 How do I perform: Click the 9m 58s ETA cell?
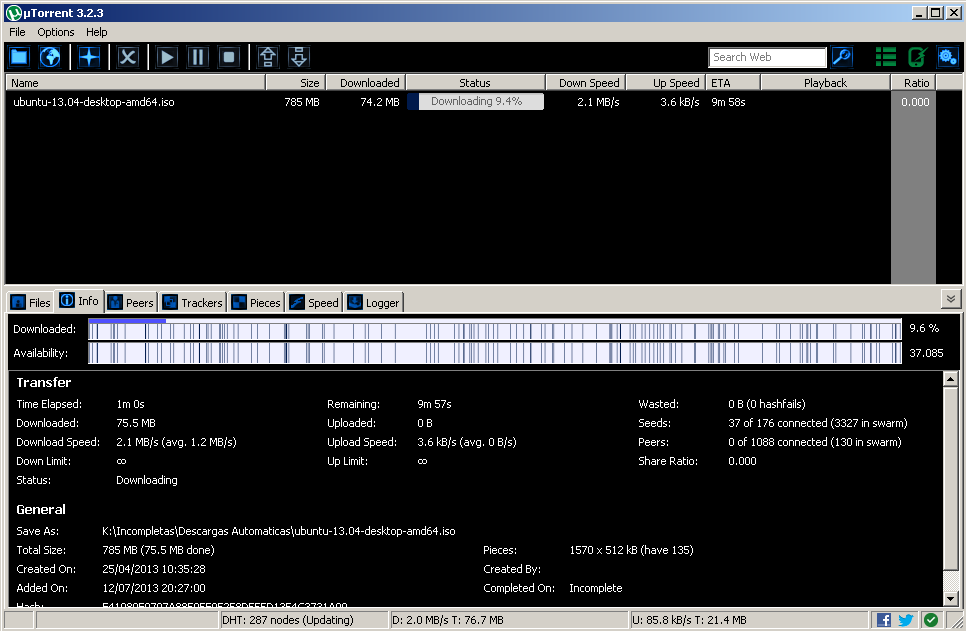pyautogui.click(x=728, y=102)
